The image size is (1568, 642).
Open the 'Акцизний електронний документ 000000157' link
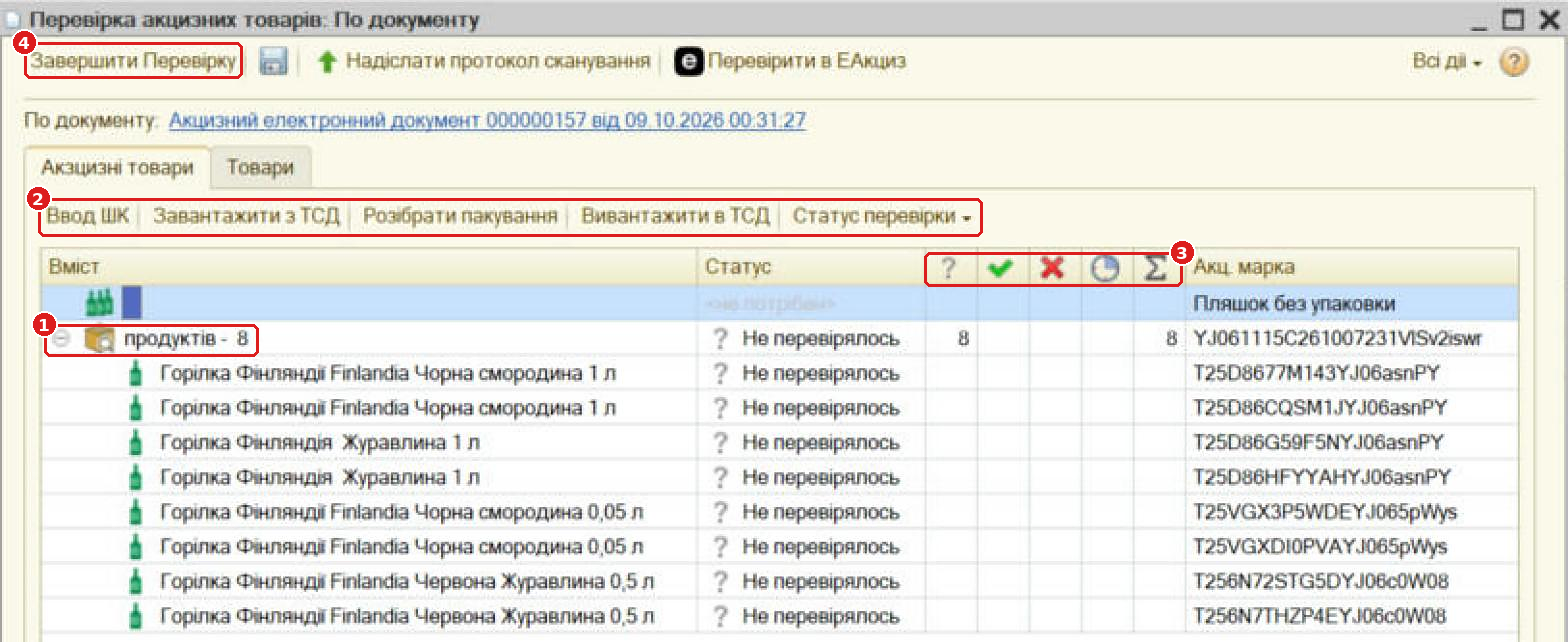(487, 121)
